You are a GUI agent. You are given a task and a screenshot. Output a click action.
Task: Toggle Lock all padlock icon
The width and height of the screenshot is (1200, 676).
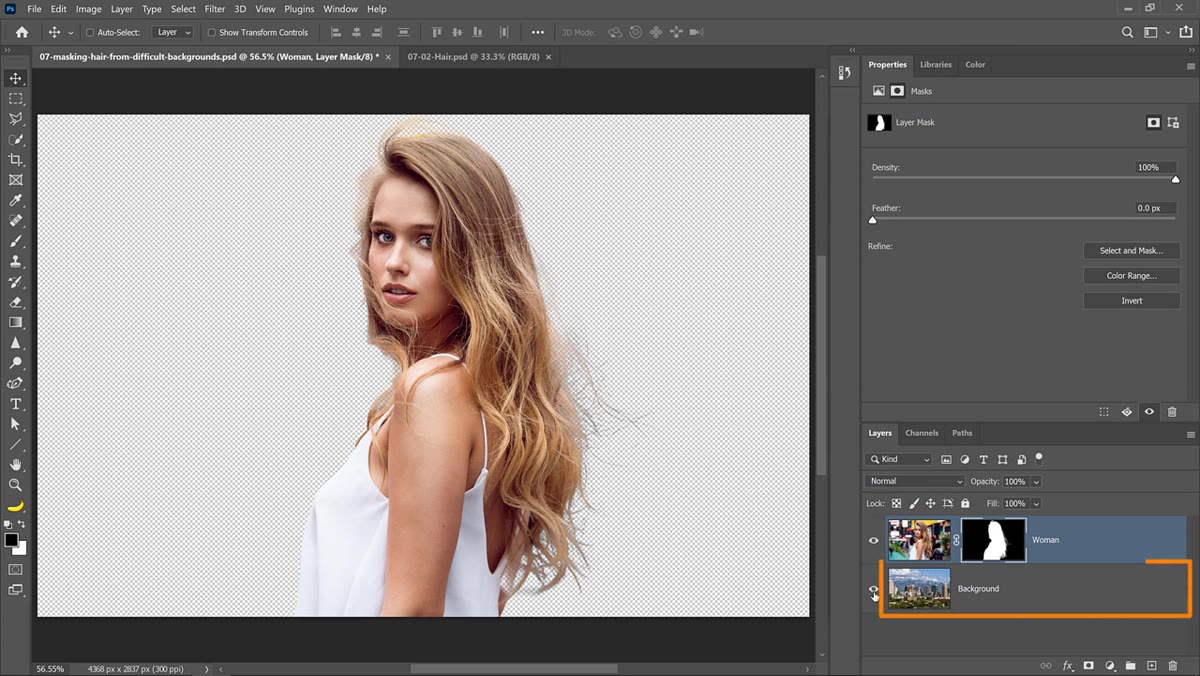click(965, 503)
